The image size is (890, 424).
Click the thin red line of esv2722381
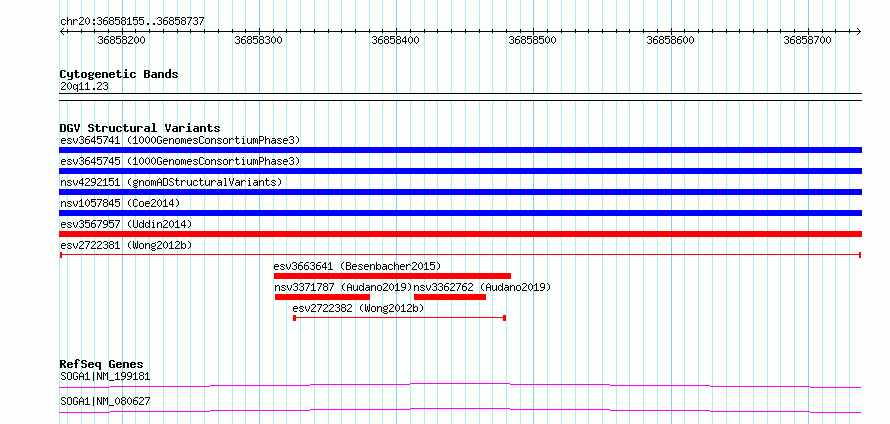coord(460,255)
